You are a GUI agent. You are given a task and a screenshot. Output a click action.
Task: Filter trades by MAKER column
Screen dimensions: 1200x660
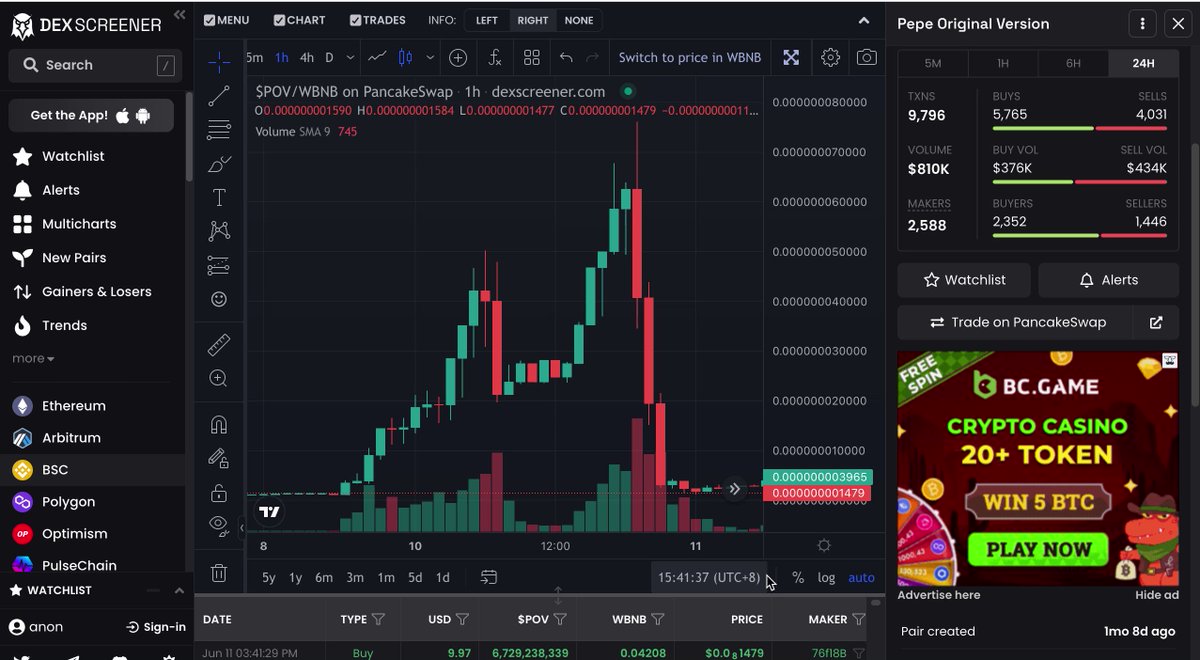[x=858, y=620]
